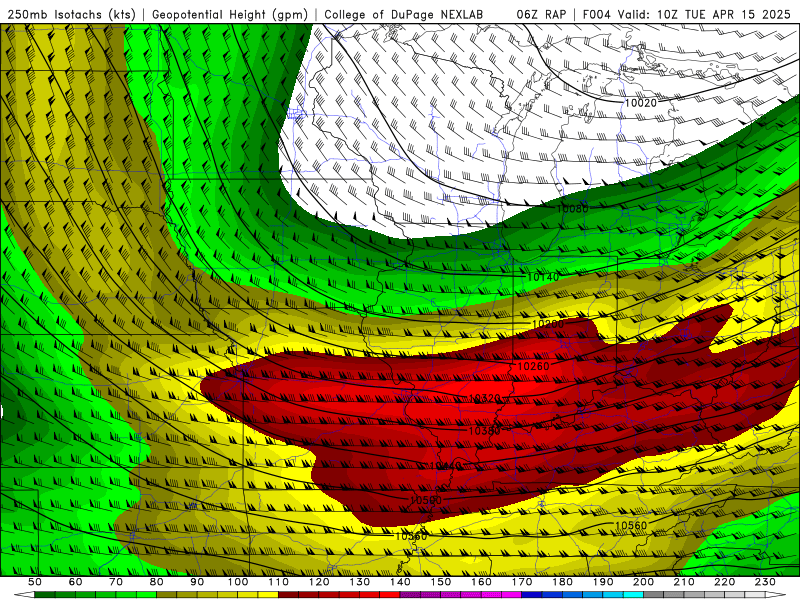Click the 180 value on the color scale

pyautogui.click(x=563, y=582)
